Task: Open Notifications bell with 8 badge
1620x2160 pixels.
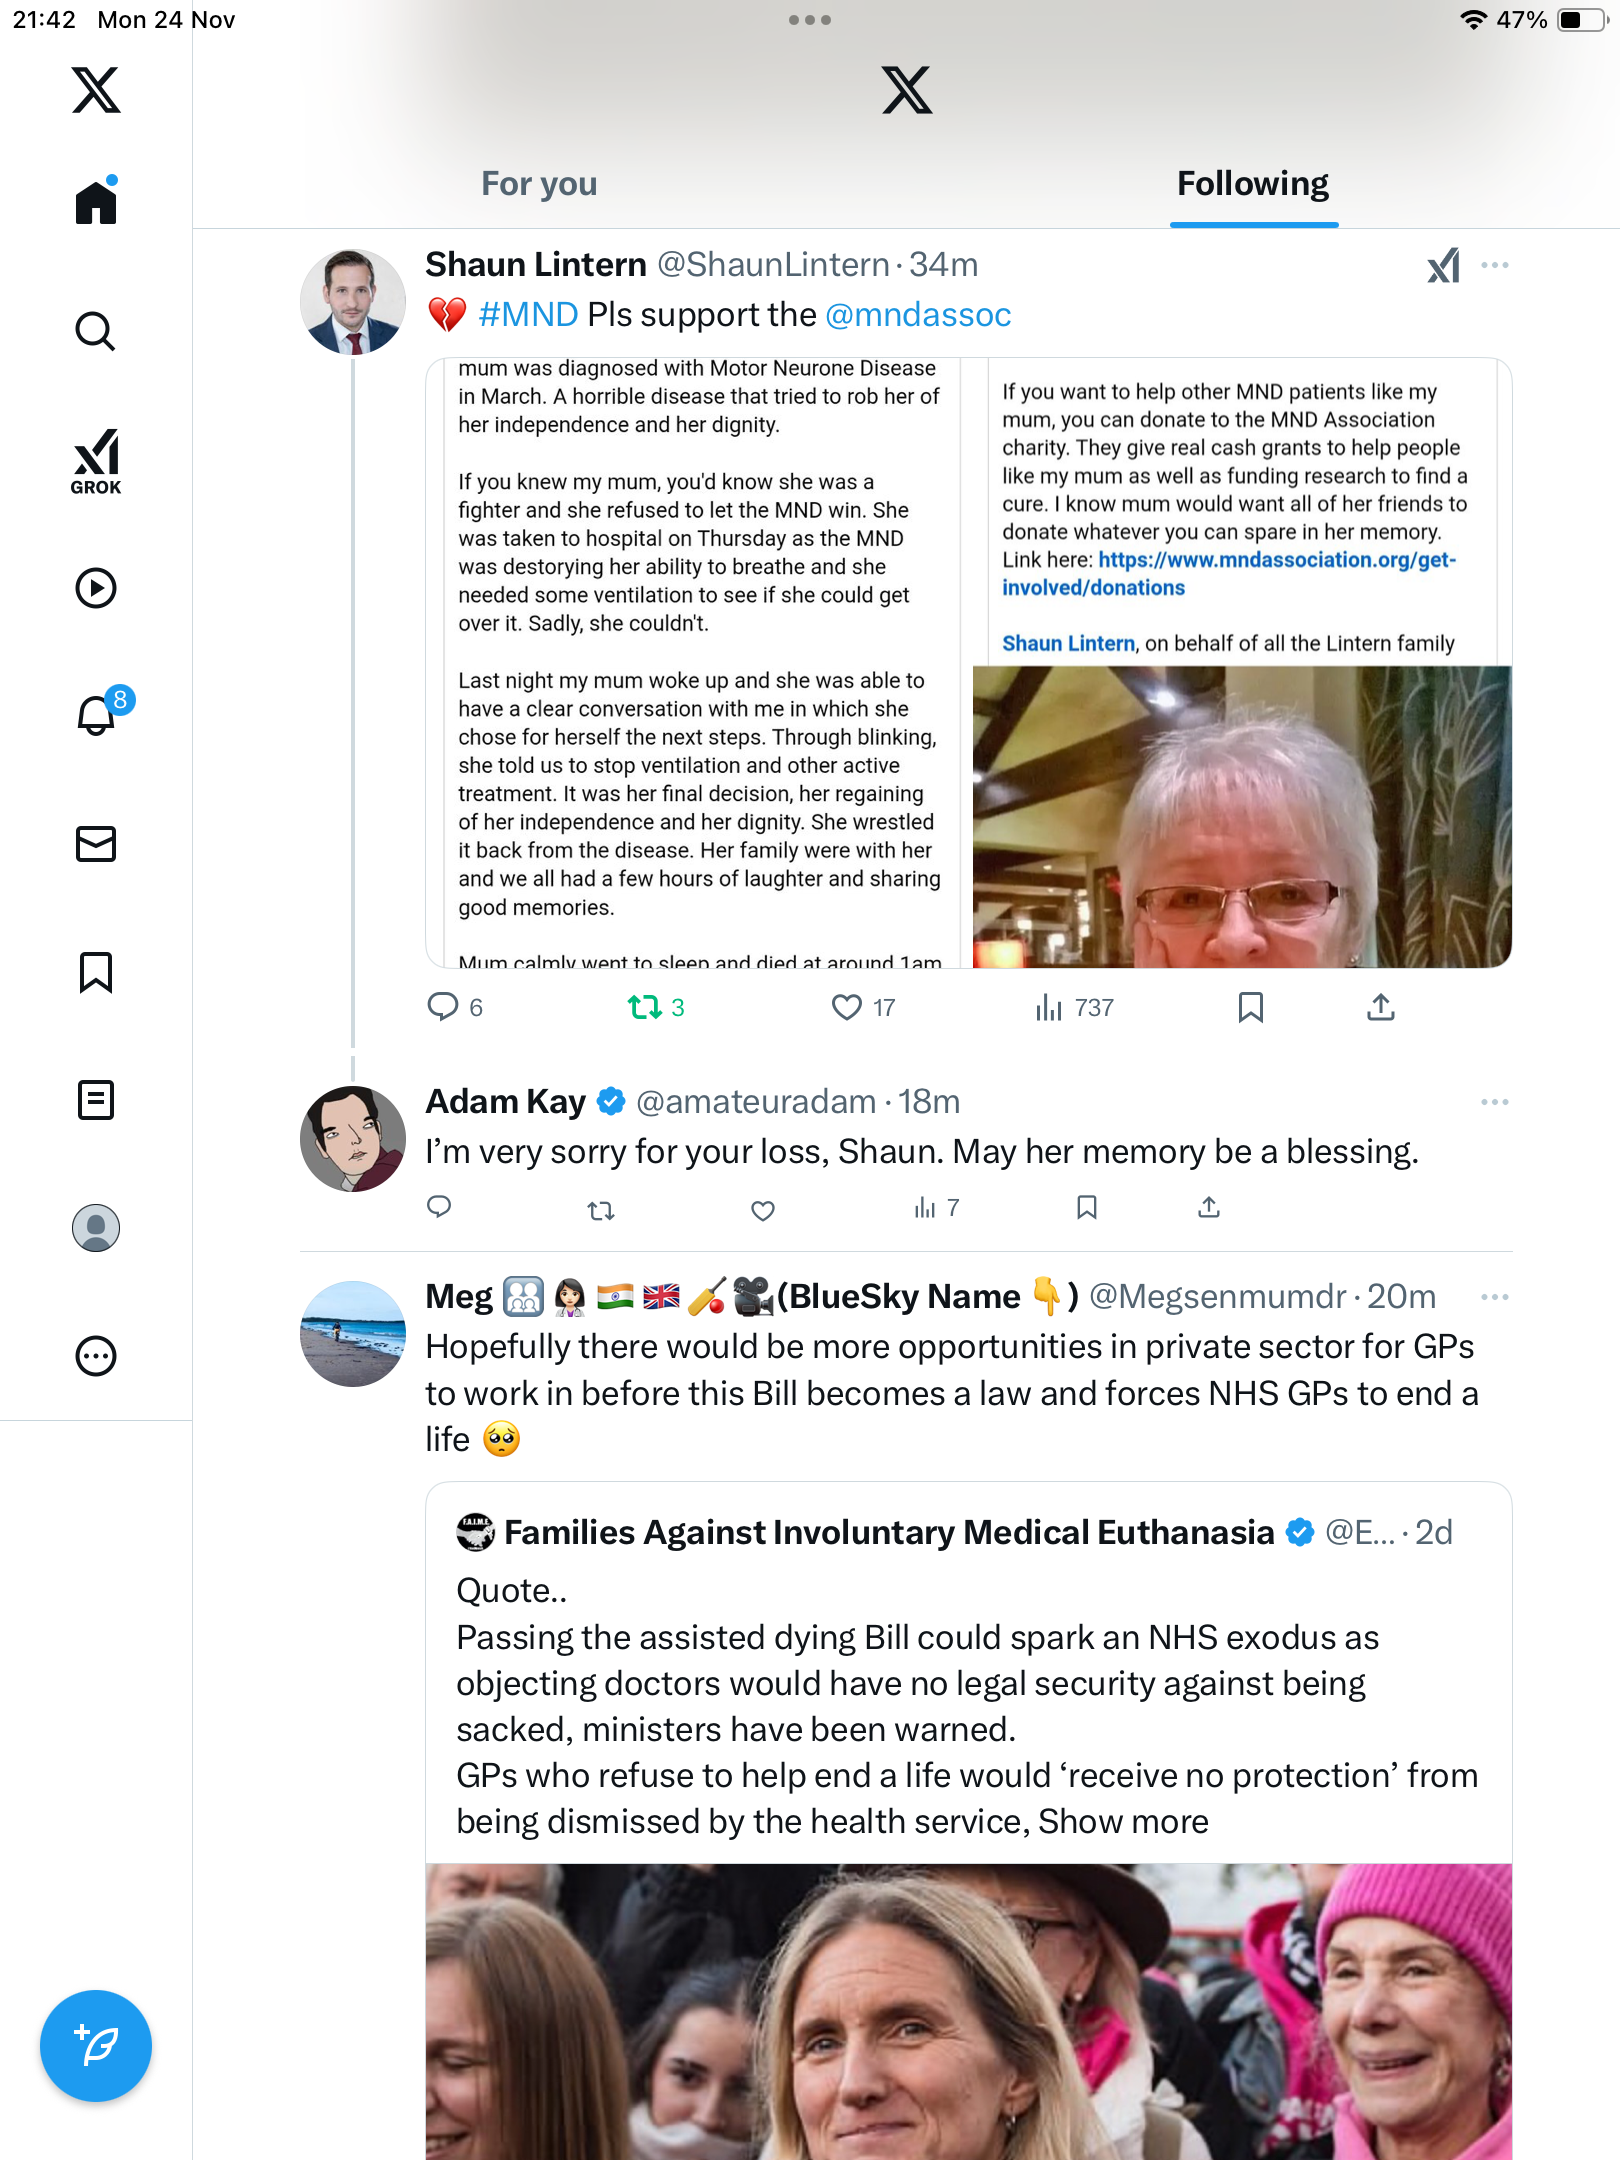Action: (98, 715)
